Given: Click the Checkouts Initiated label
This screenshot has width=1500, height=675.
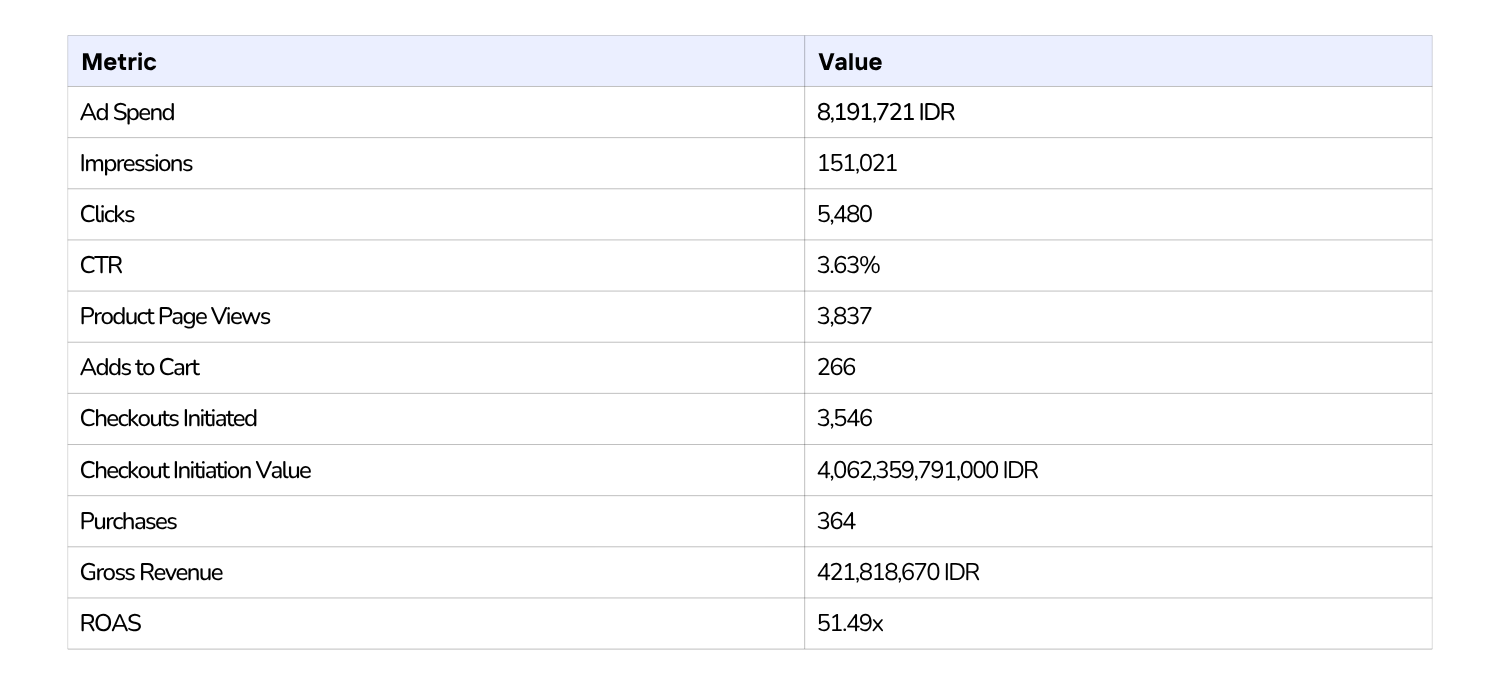Looking at the screenshot, I should tap(169, 419).
